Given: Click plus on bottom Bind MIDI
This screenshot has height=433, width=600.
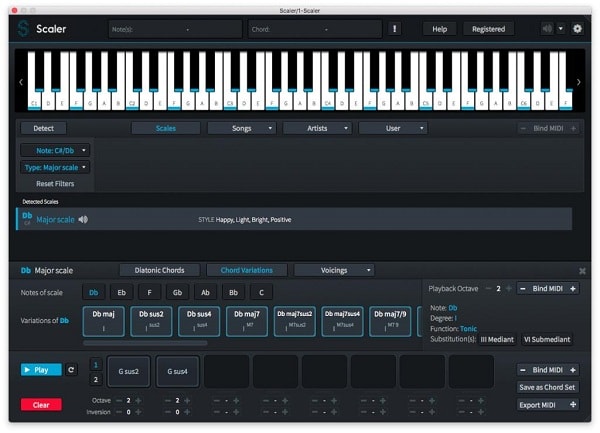Looking at the screenshot, I should [573, 370].
